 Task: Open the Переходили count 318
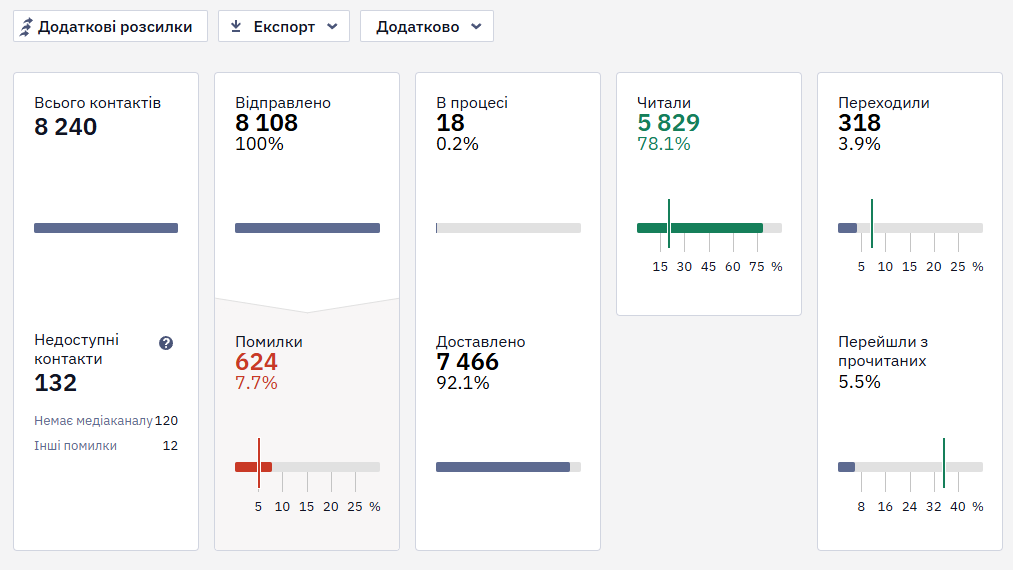tap(859, 123)
